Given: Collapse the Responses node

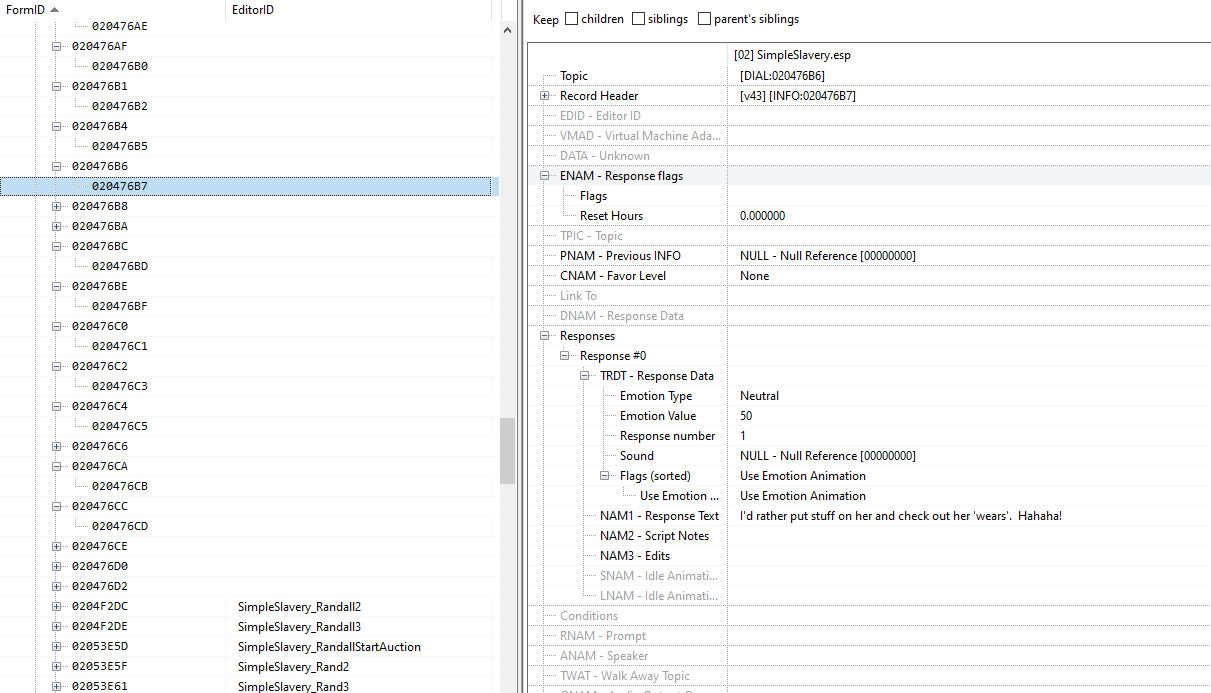Looking at the screenshot, I should pos(545,336).
